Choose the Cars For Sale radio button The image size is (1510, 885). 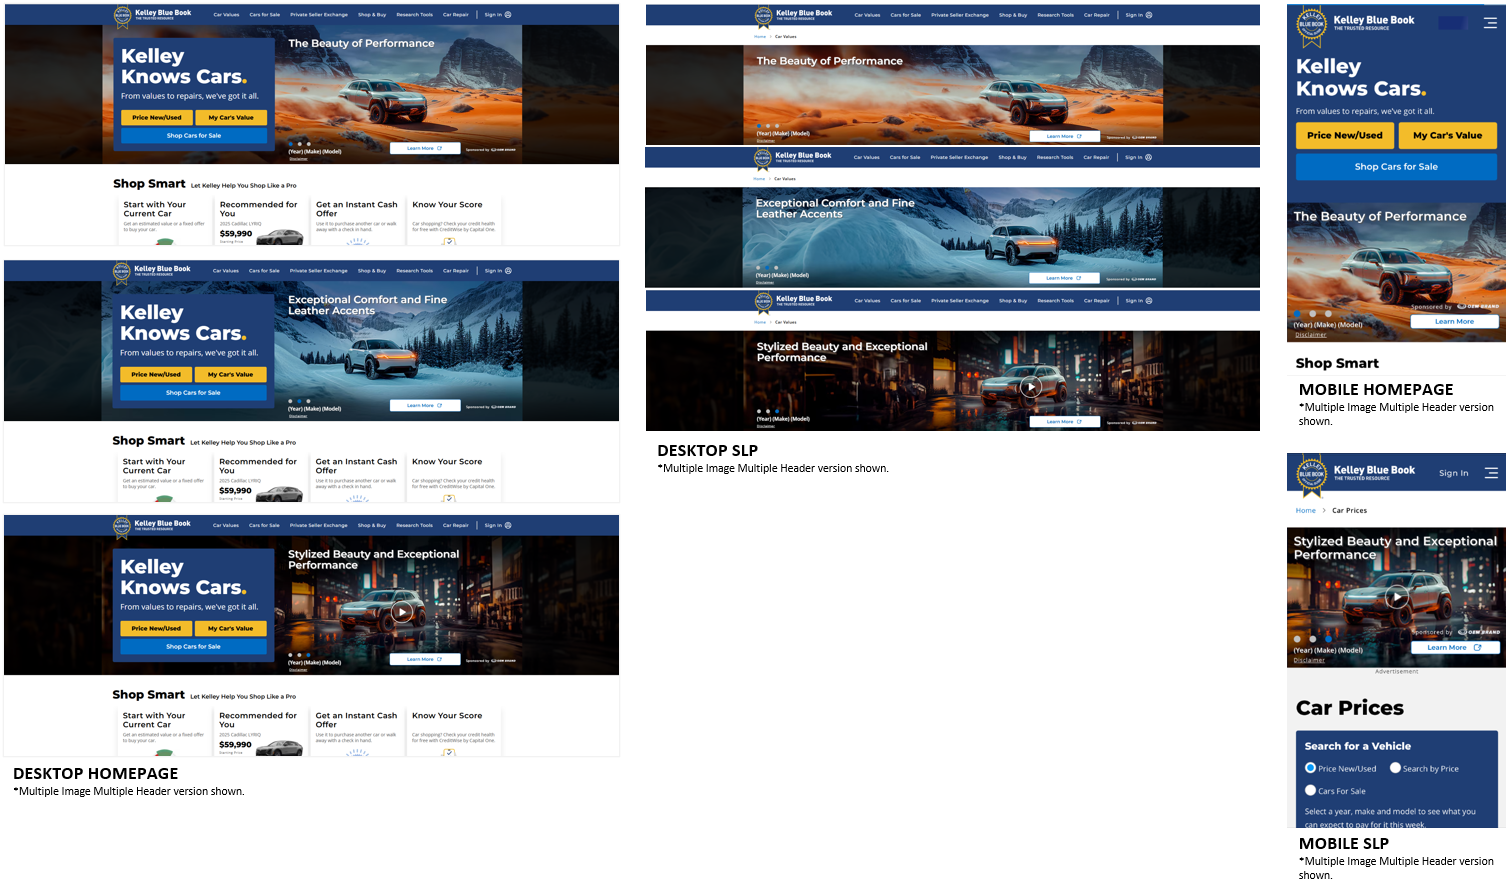[1310, 790]
